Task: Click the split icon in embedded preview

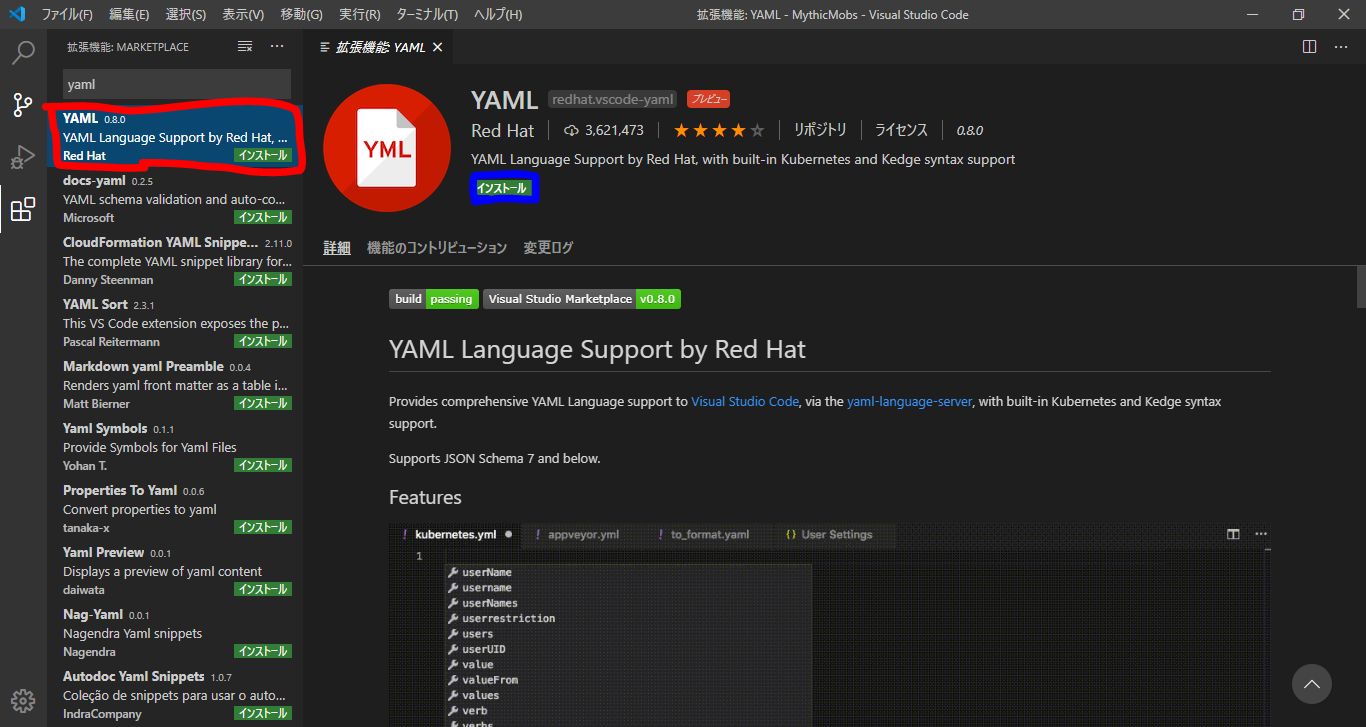Action: pyautogui.click(x=1233, y=534)
